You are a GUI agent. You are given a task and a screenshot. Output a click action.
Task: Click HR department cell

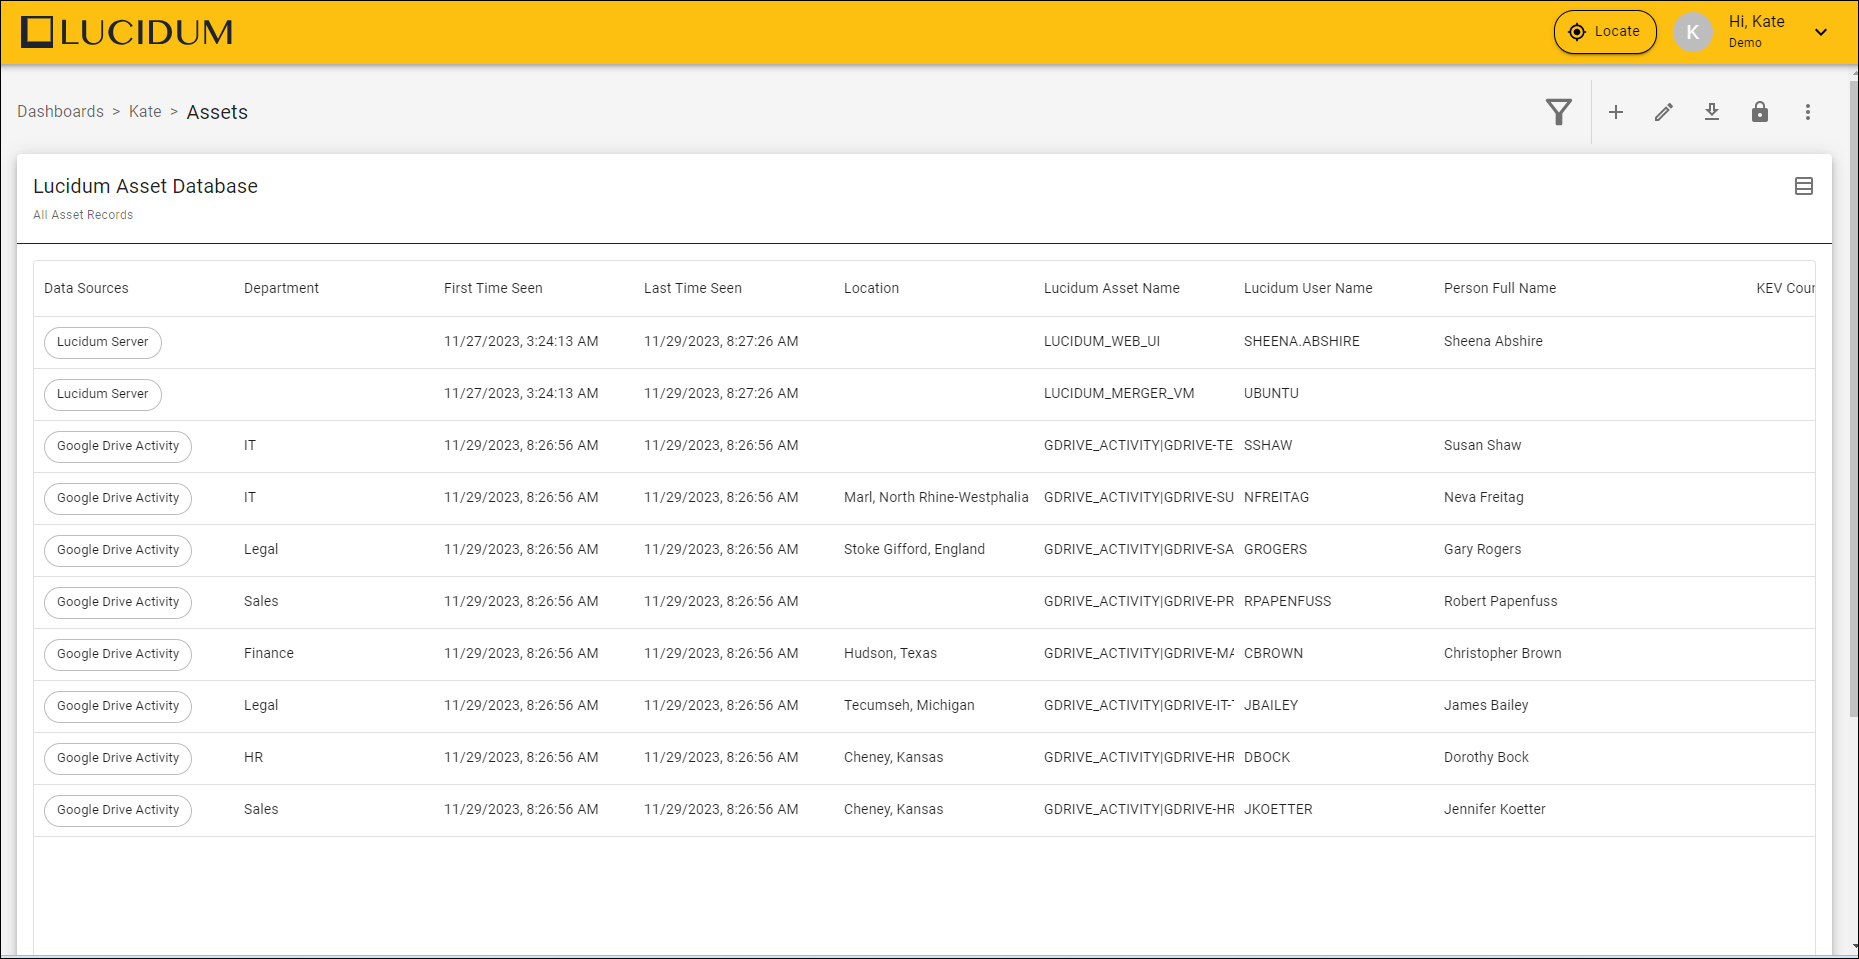[x=253, y=757]
